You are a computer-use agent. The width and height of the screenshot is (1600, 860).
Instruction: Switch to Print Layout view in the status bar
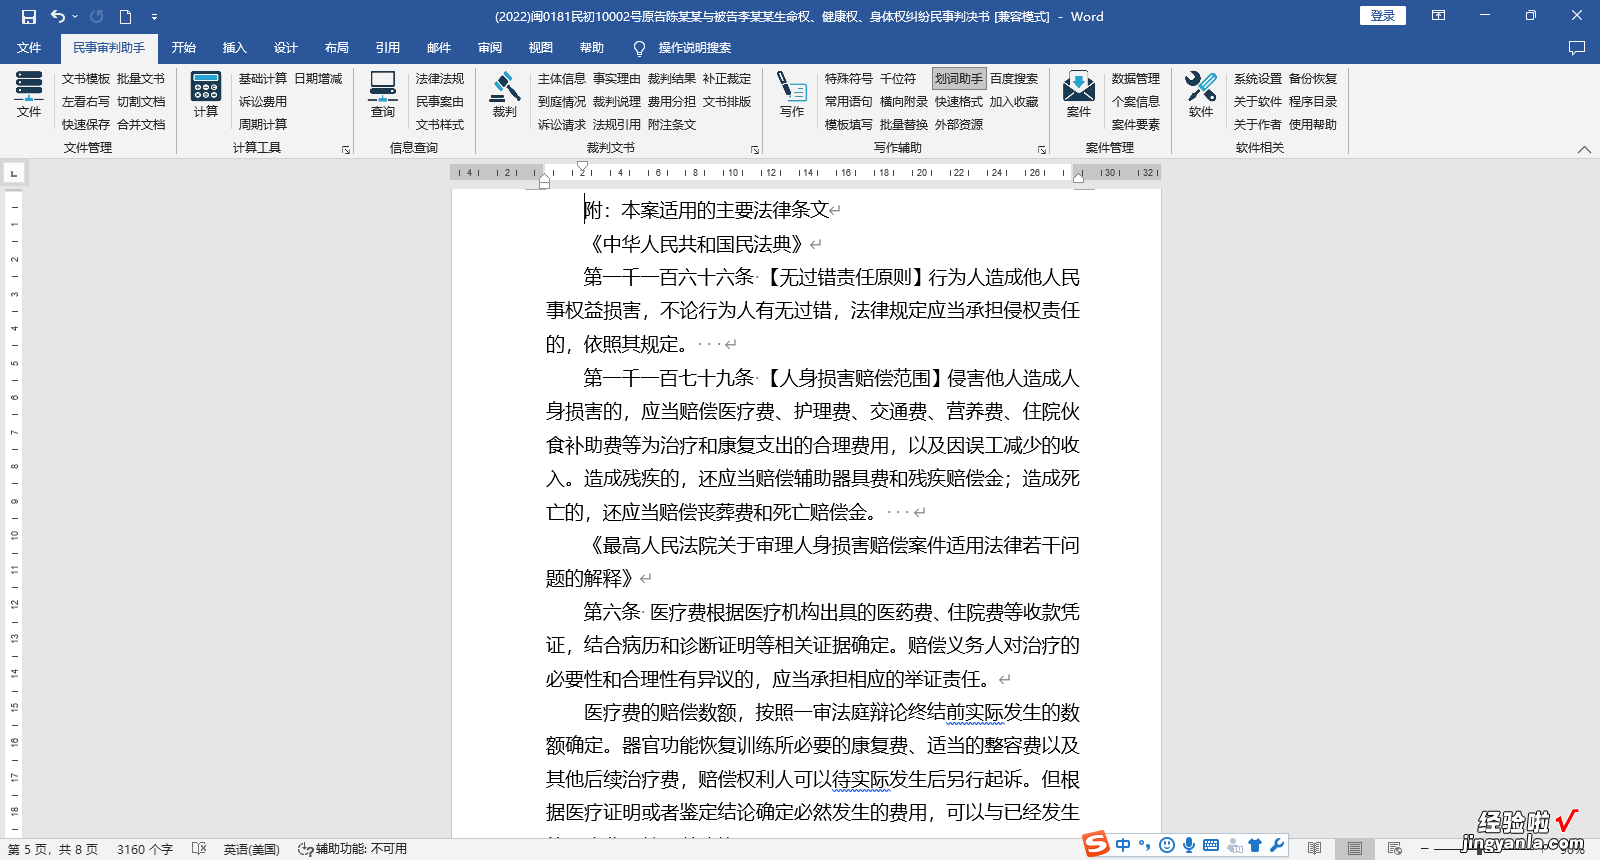(1355, 849)
